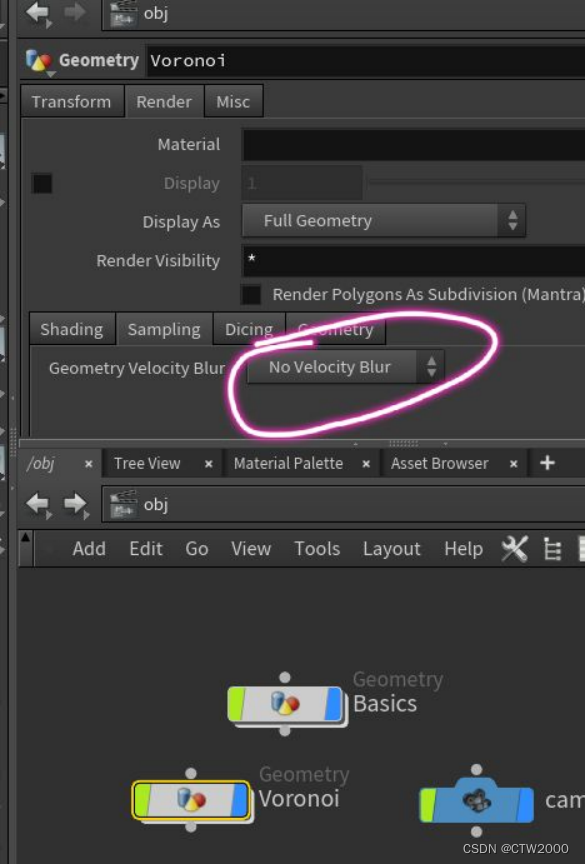Open the Go menu
Screen dimensions: 585x864
197,549
